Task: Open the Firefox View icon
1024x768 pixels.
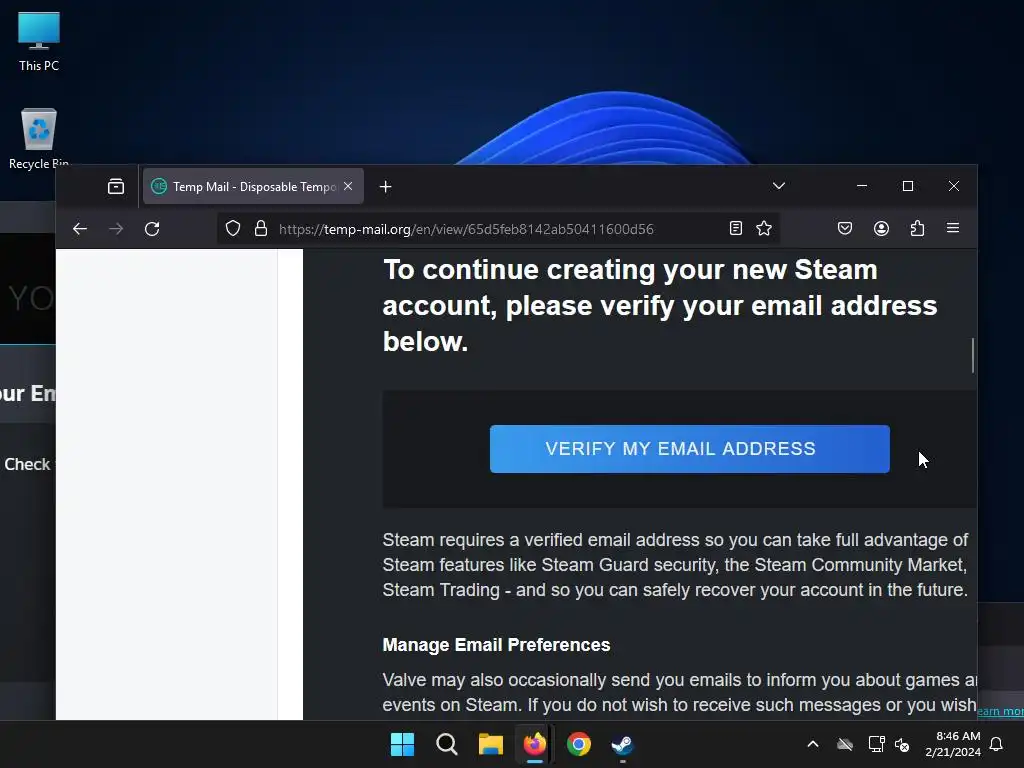Action: 116,187
